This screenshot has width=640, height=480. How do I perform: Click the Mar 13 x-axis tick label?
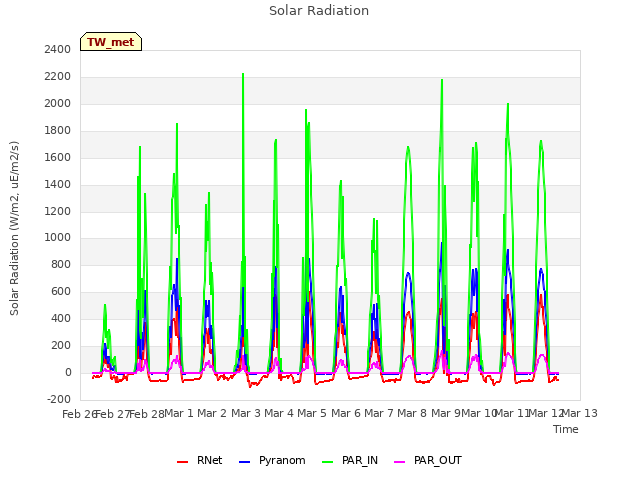[580, 413]
